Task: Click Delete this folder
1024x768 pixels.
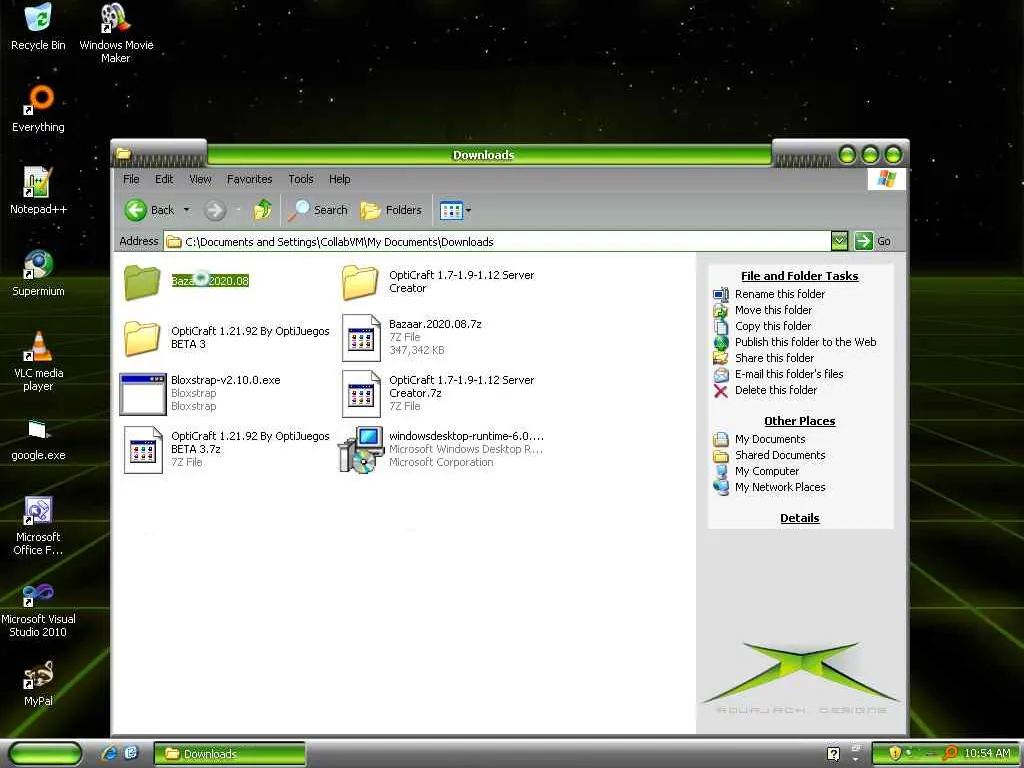Action: (775, 390)
